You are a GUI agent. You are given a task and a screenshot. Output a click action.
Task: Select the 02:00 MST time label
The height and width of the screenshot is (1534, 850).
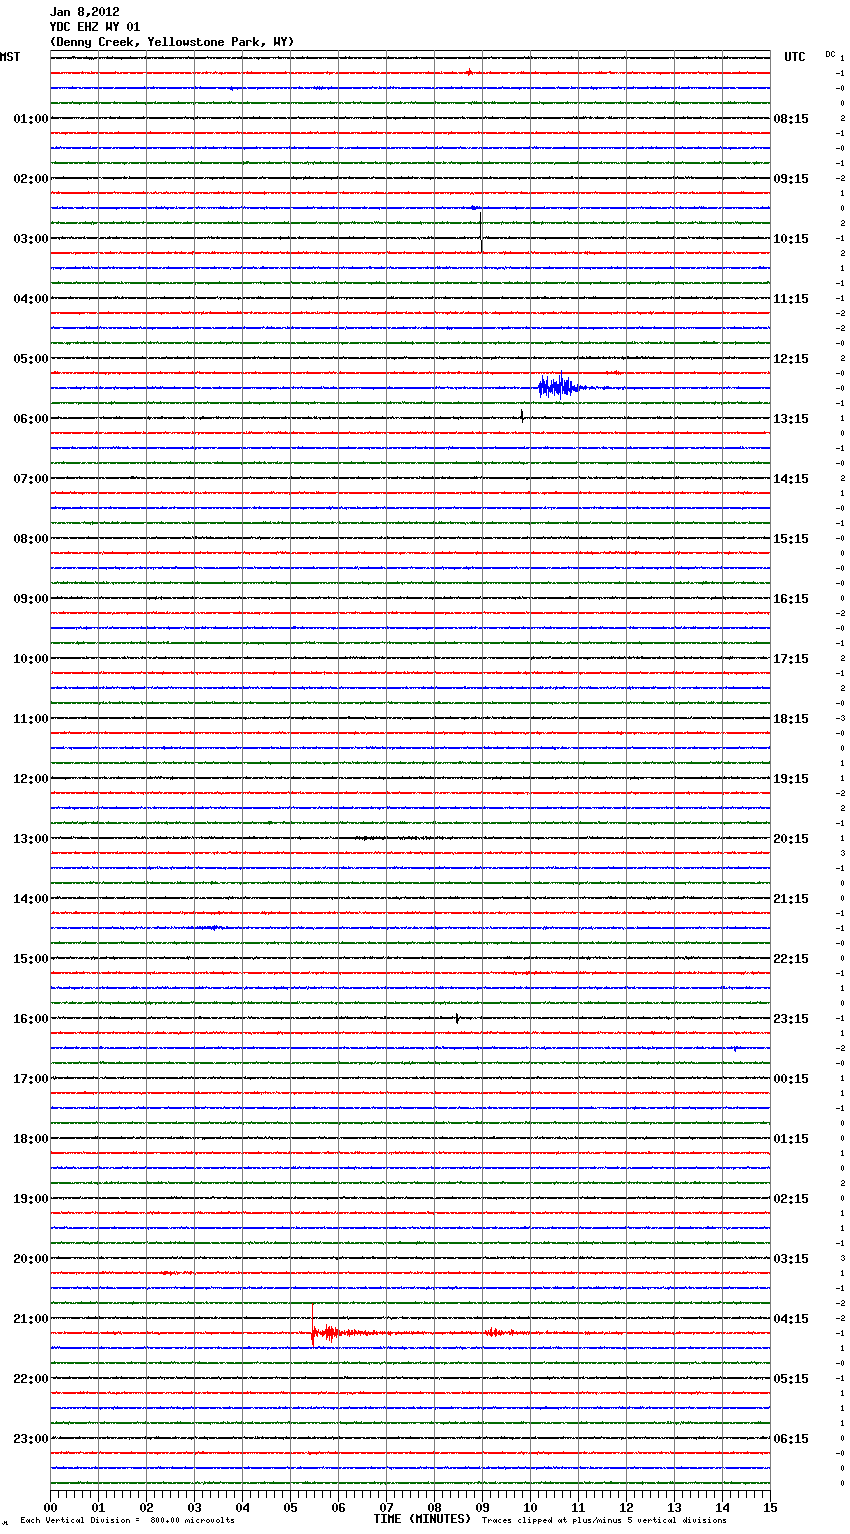pyautogui.click(x=31, y=179)
